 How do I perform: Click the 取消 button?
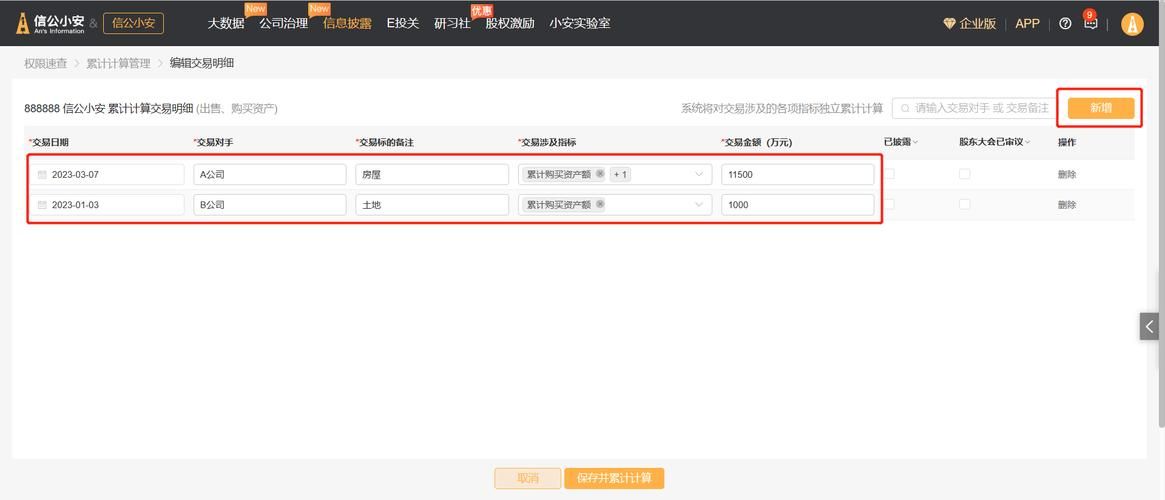coord(528,478)
